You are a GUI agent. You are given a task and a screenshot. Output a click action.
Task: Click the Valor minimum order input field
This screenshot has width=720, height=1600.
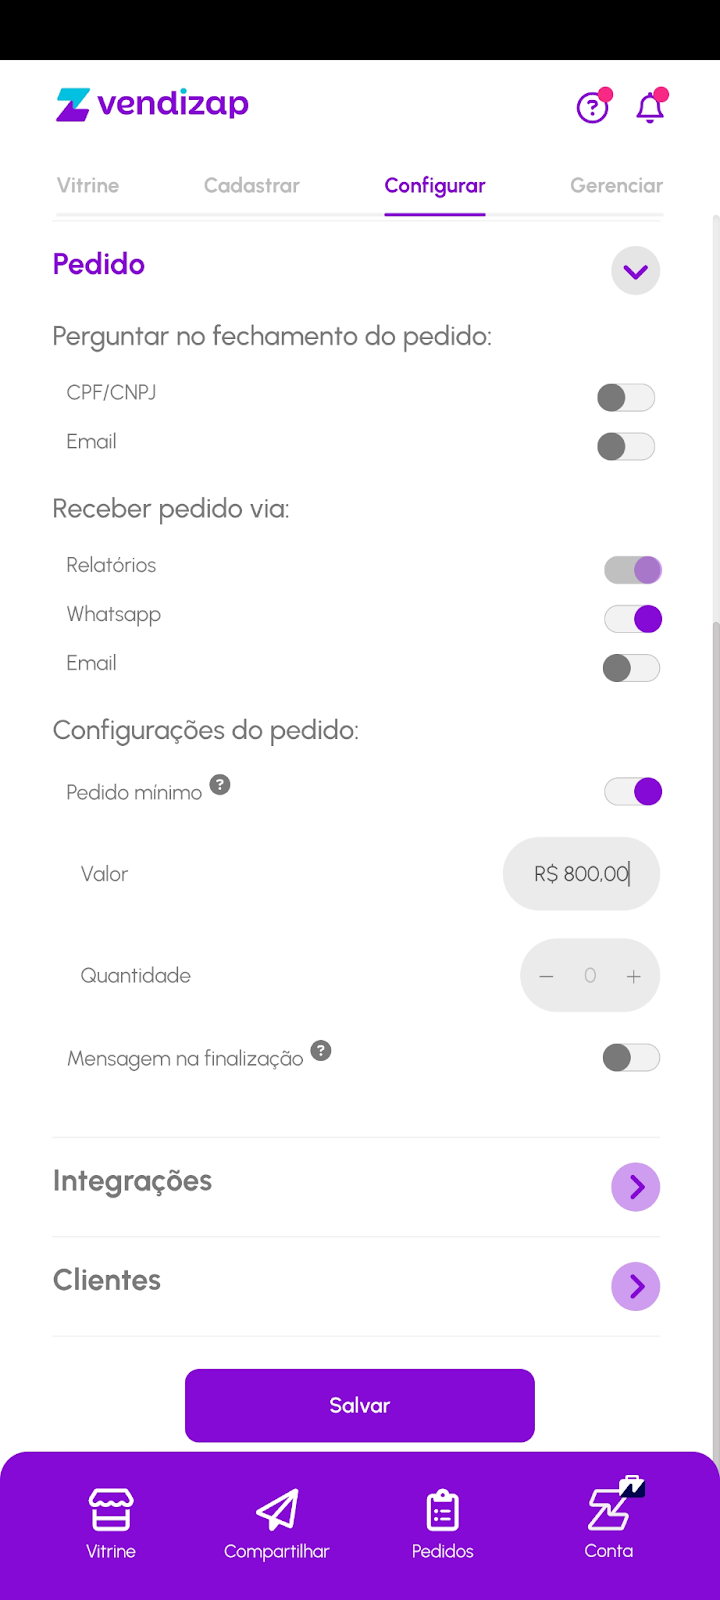[581, 874]
